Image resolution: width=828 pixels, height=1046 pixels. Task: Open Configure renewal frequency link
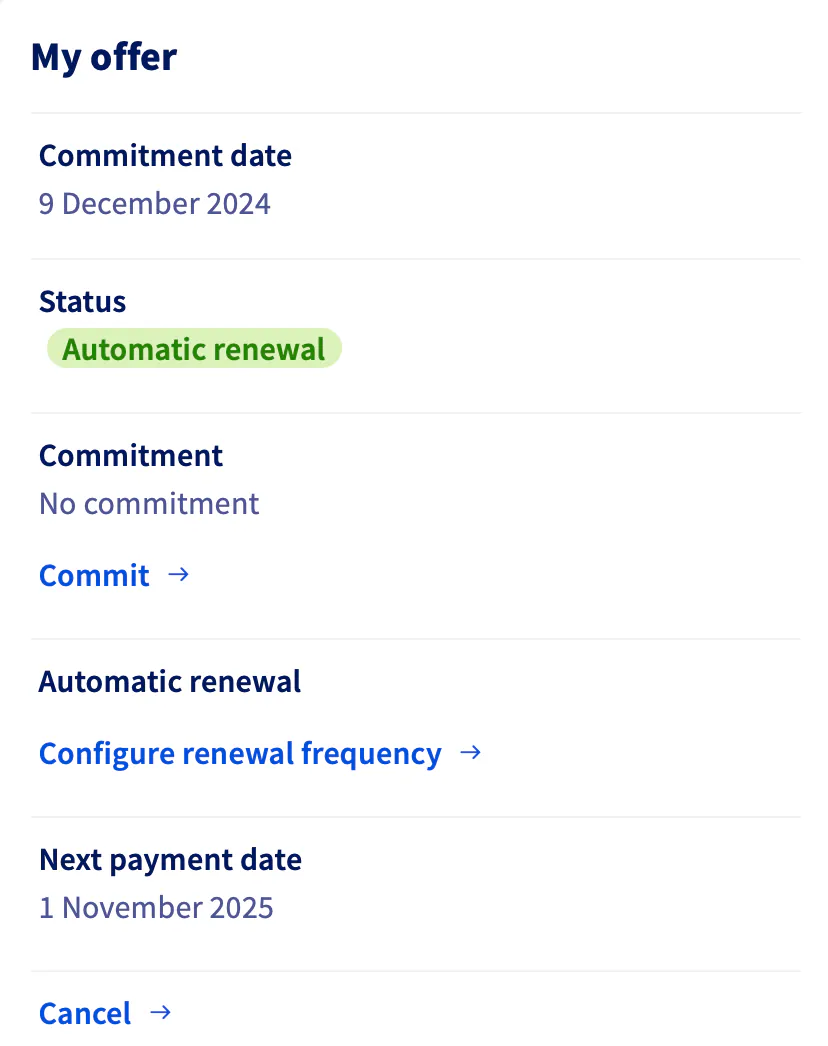click(x=240, y=754)
